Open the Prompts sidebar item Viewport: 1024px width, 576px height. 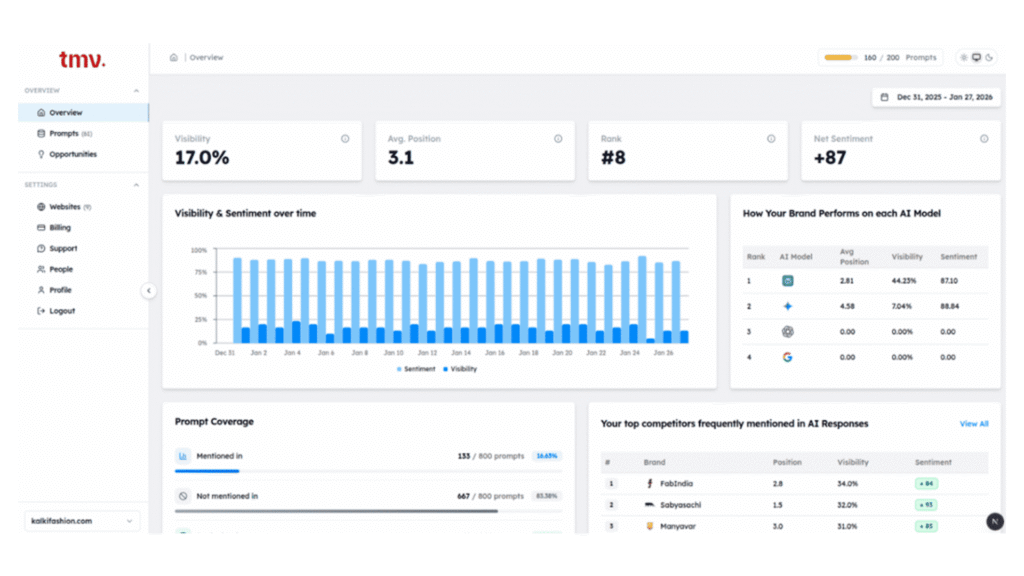(x=83, y=133)
